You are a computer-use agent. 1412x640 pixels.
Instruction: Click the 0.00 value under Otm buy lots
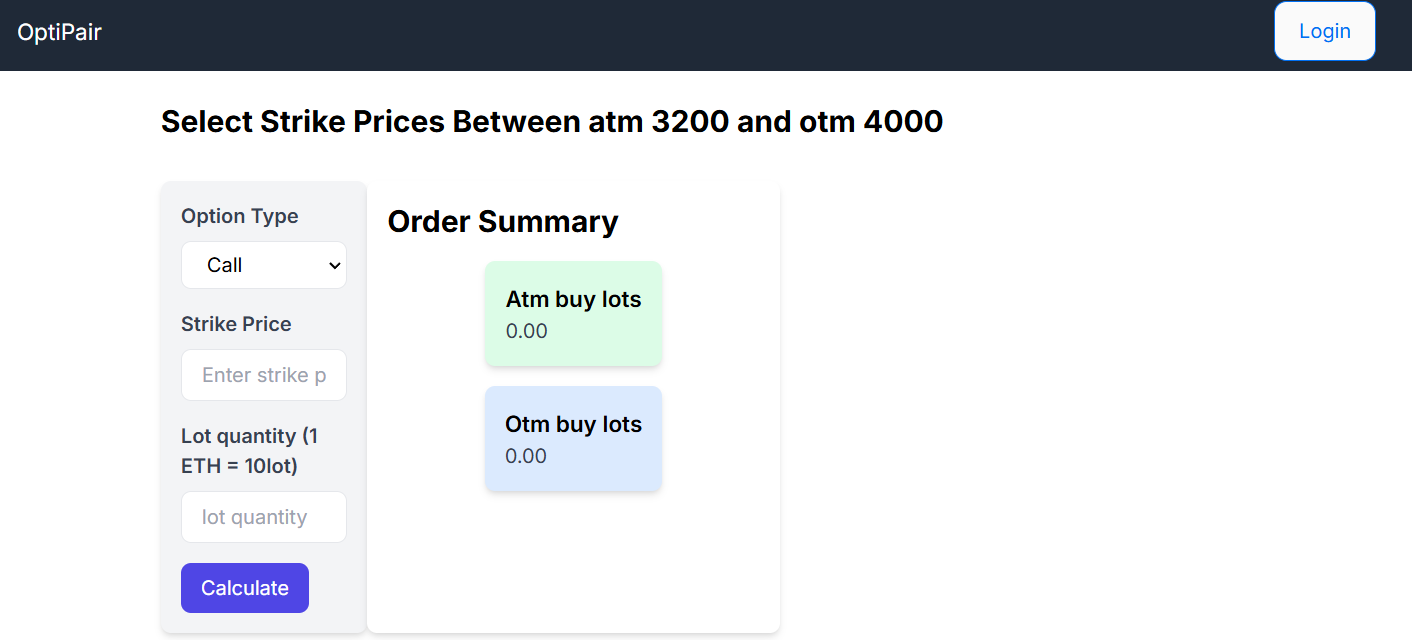pyautogui.click(x=526, y=456)
